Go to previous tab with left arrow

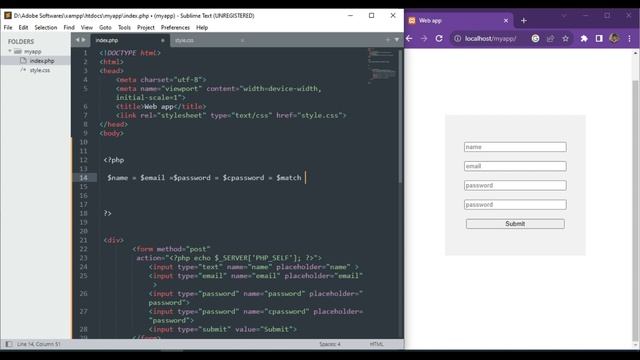pyautogui.click(x=78, y=40)
